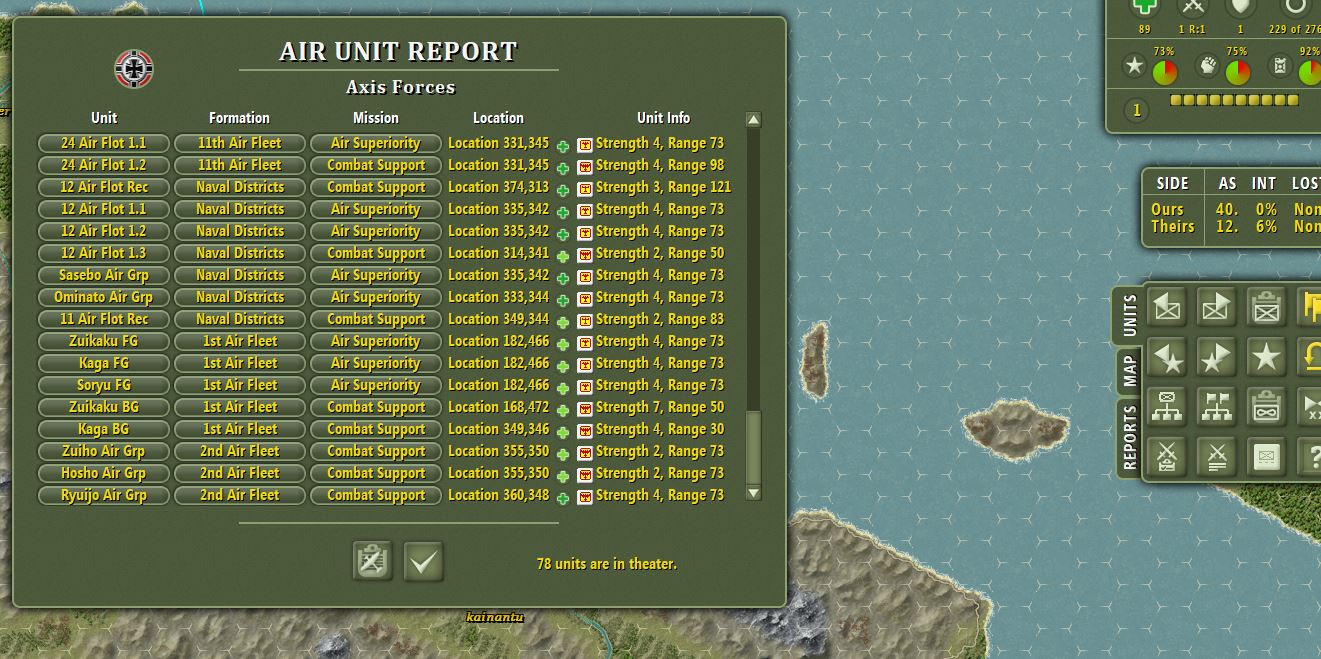Click the Air Superiority mission for Soryu FG
This screenshot has height=659, width=1321.
pos(376,385)
